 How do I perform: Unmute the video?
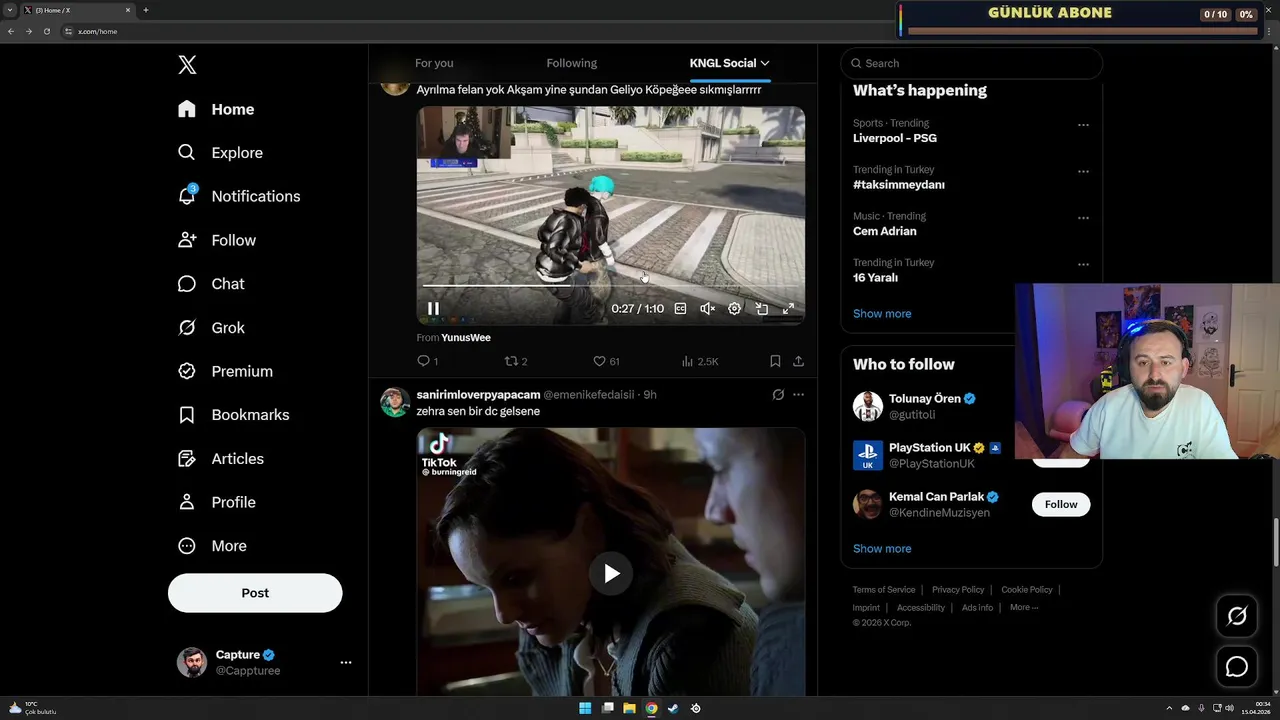tap(707, 309)
